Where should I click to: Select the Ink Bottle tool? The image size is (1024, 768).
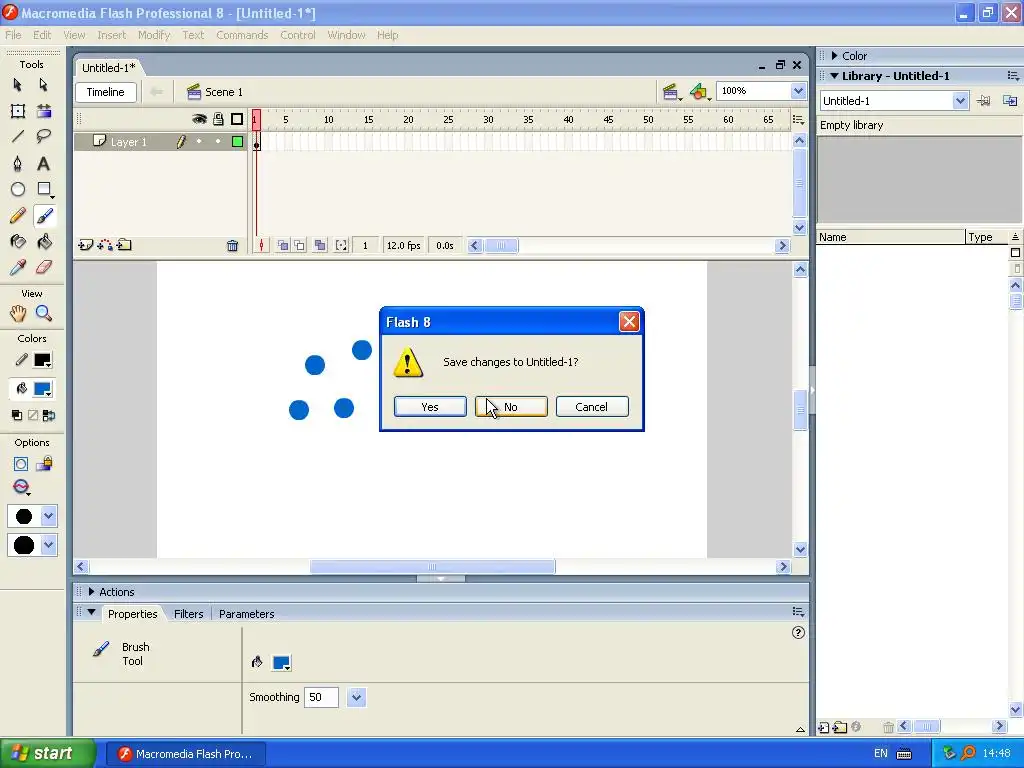pyautogui.click(x=18, y=242)
